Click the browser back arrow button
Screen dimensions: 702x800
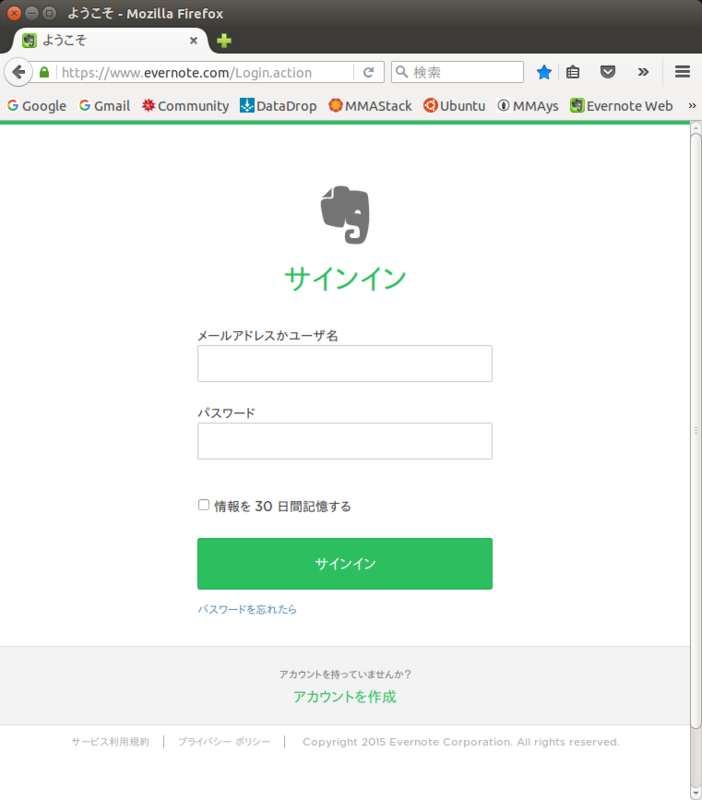pyautogui.click(x=19, y=72)
